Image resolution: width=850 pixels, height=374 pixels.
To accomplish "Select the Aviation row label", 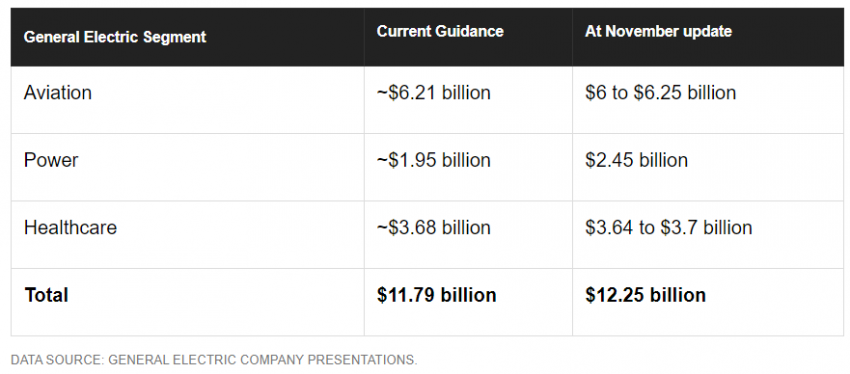I will 57,93.
